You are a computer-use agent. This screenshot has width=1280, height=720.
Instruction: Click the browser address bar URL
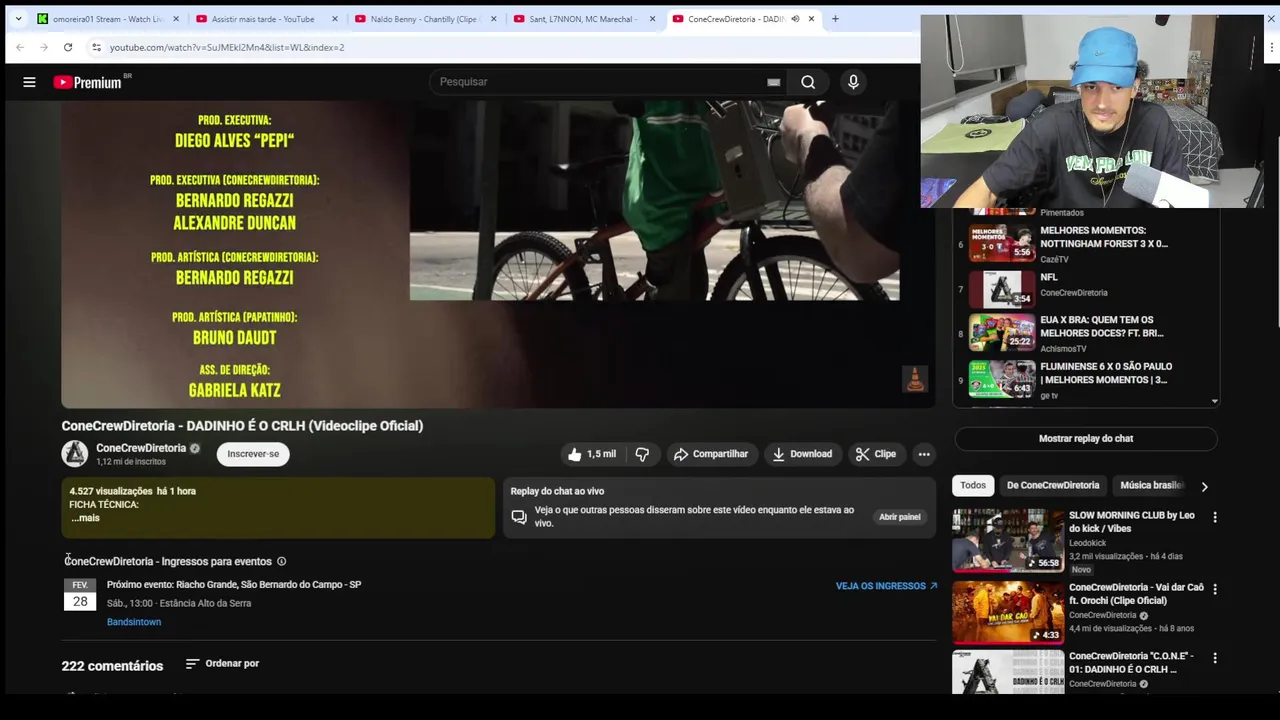pyautogui.click(x=227, y=47)
